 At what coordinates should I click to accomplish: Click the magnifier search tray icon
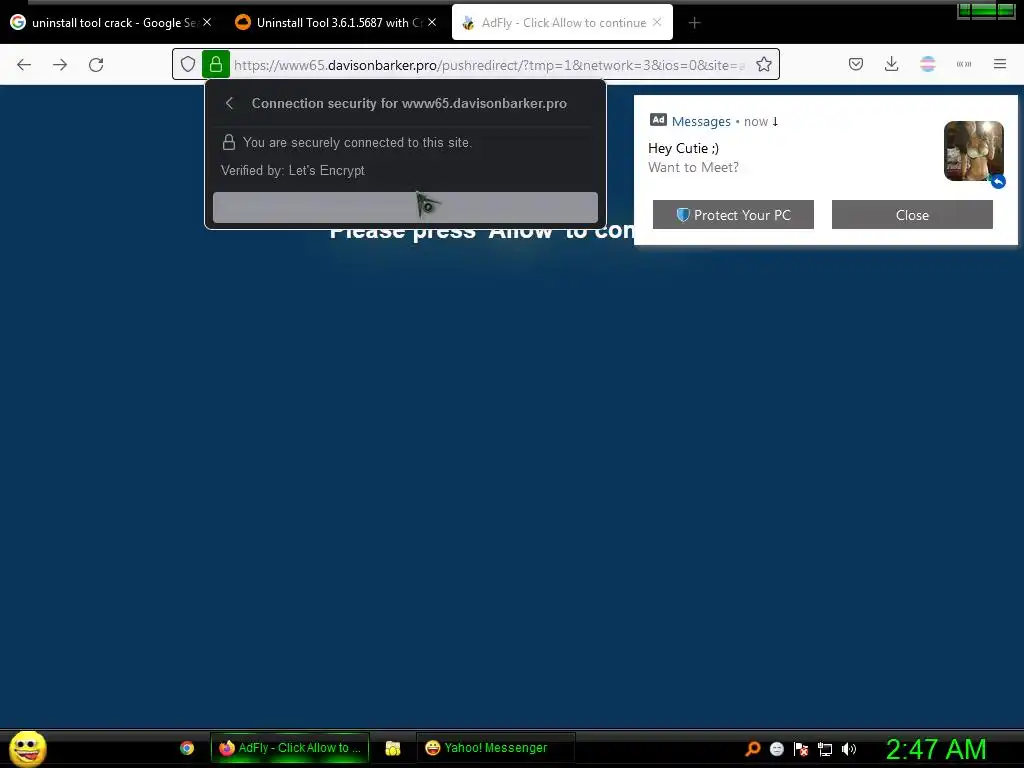(x=753, y=748)
